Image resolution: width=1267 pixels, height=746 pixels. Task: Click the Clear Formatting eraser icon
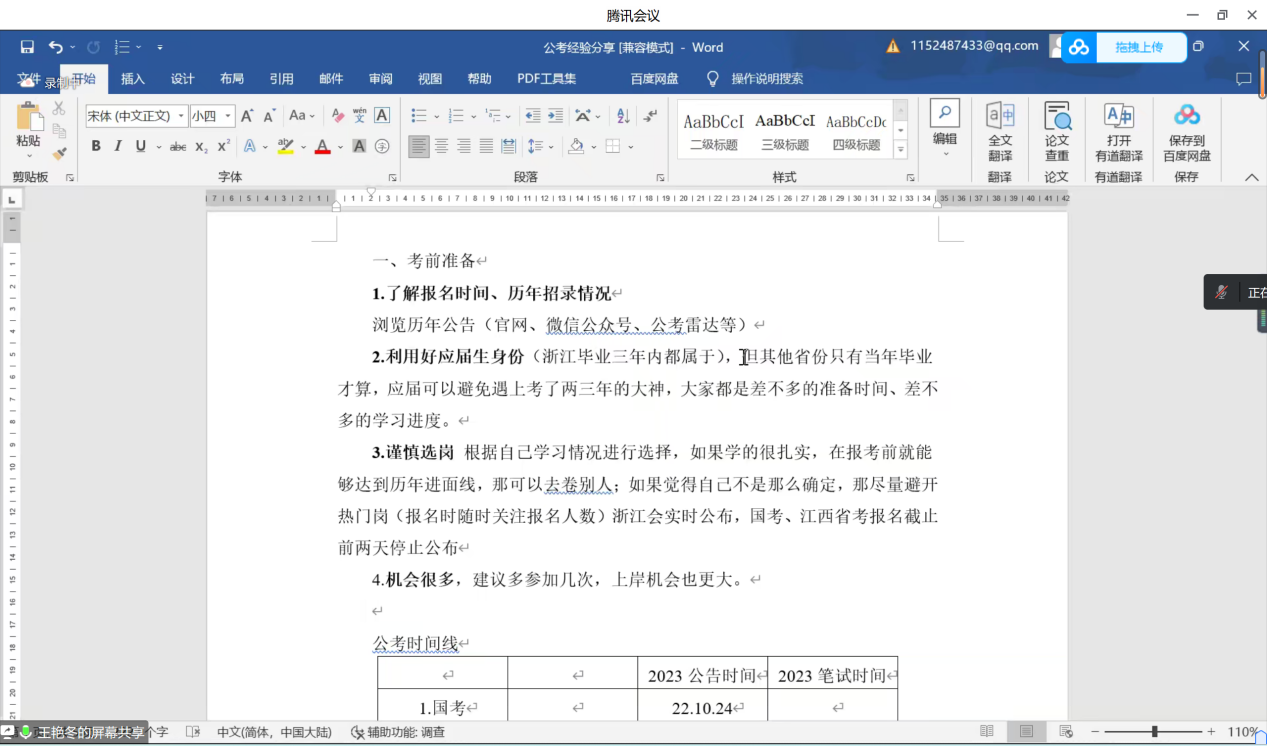[x=337, y=116]
